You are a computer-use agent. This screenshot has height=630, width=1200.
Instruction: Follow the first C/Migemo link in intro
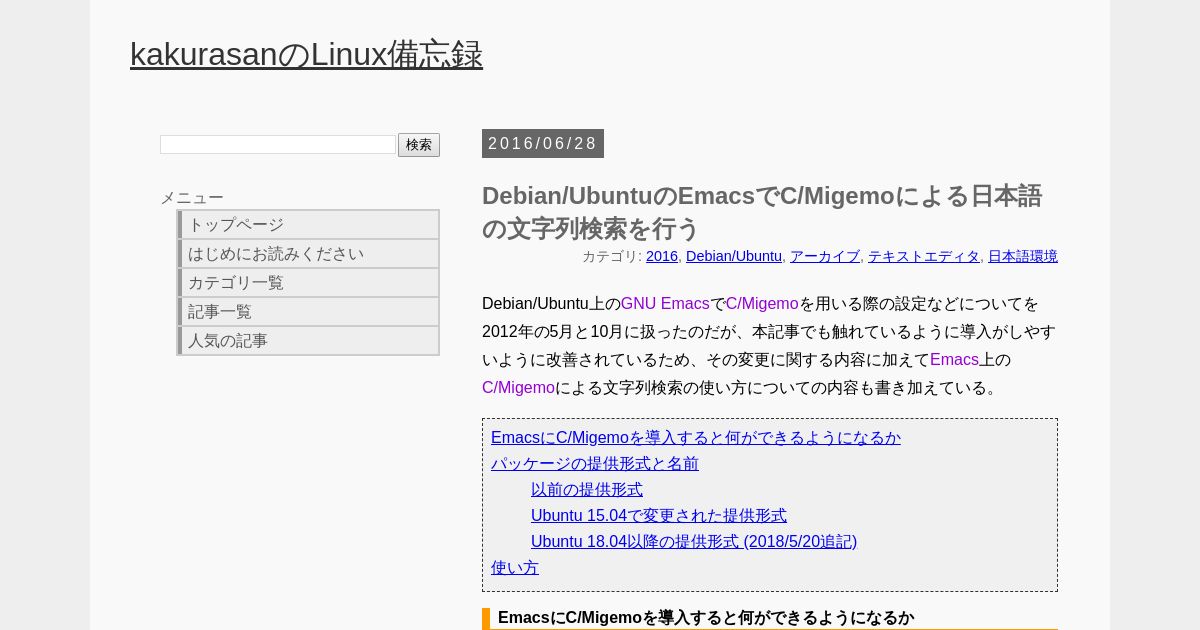tap(762, 304)
